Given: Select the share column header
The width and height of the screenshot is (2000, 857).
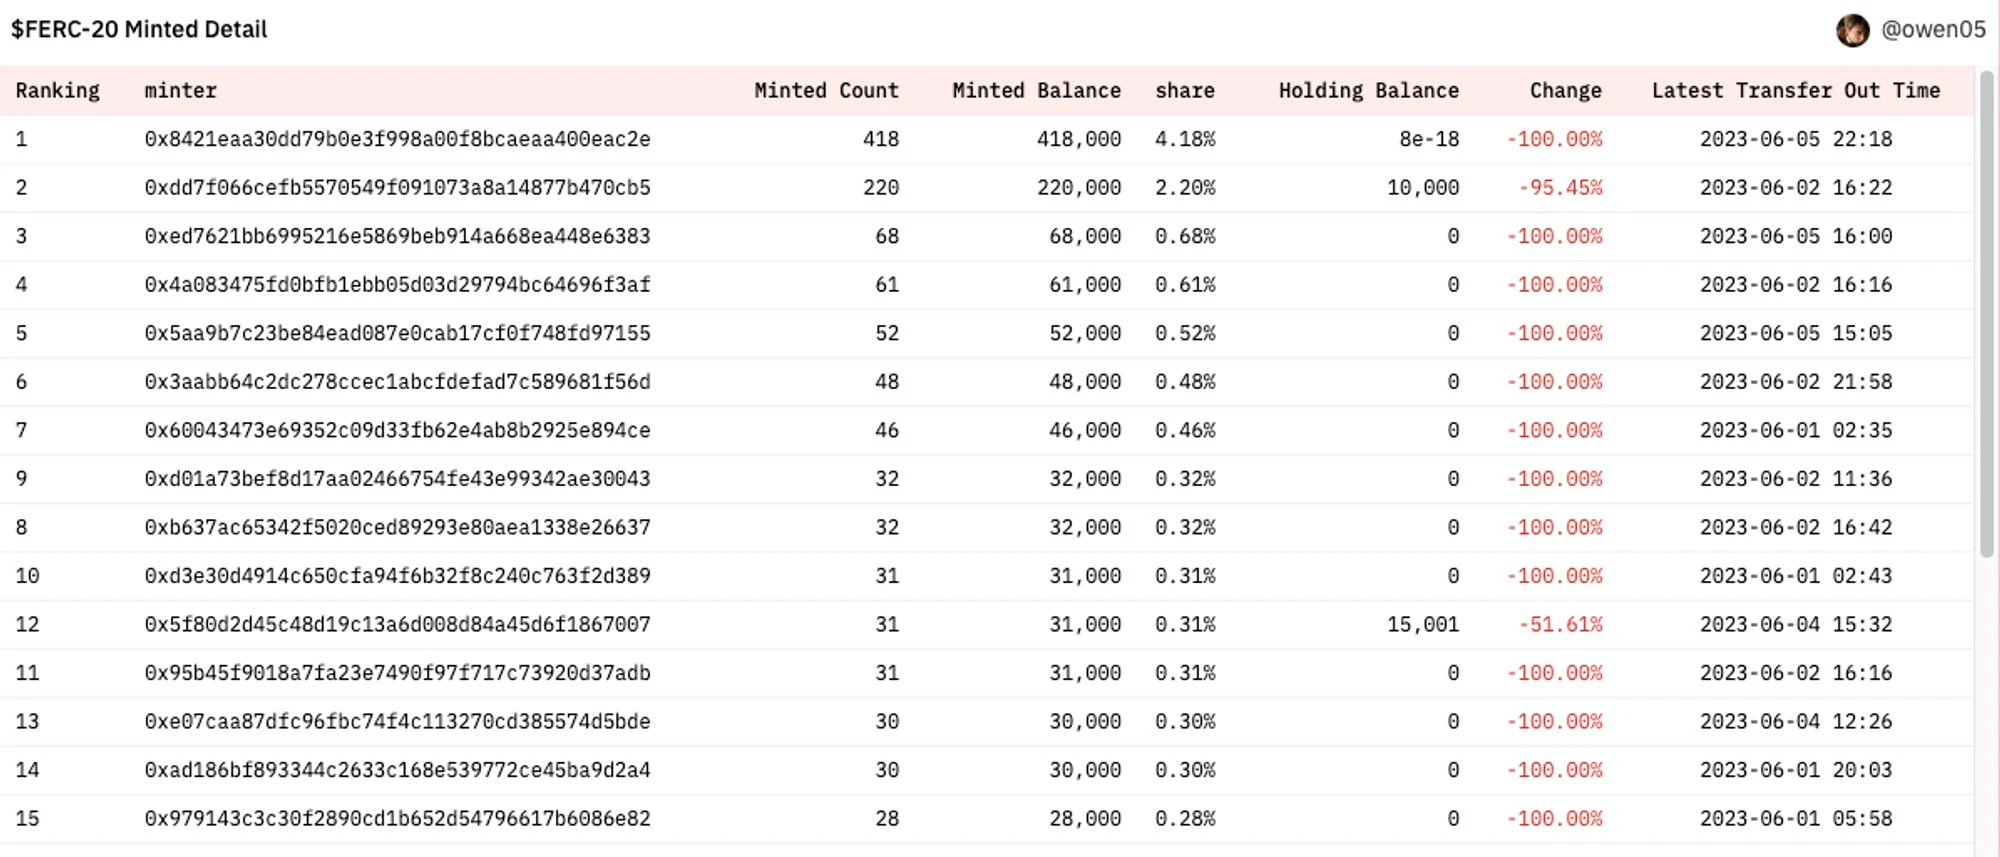Looking at the screenshot, I should (1185, 91).
